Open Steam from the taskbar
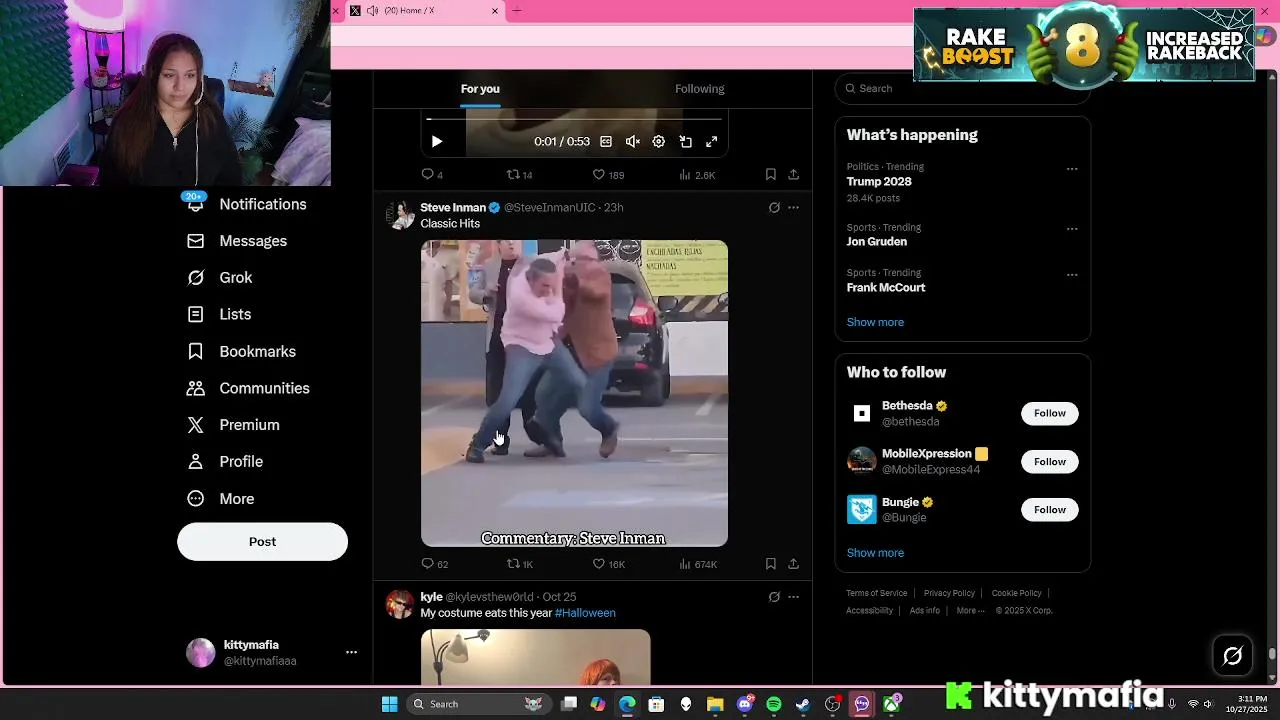This screenshot has height=720, width=1280. [803, 704]
